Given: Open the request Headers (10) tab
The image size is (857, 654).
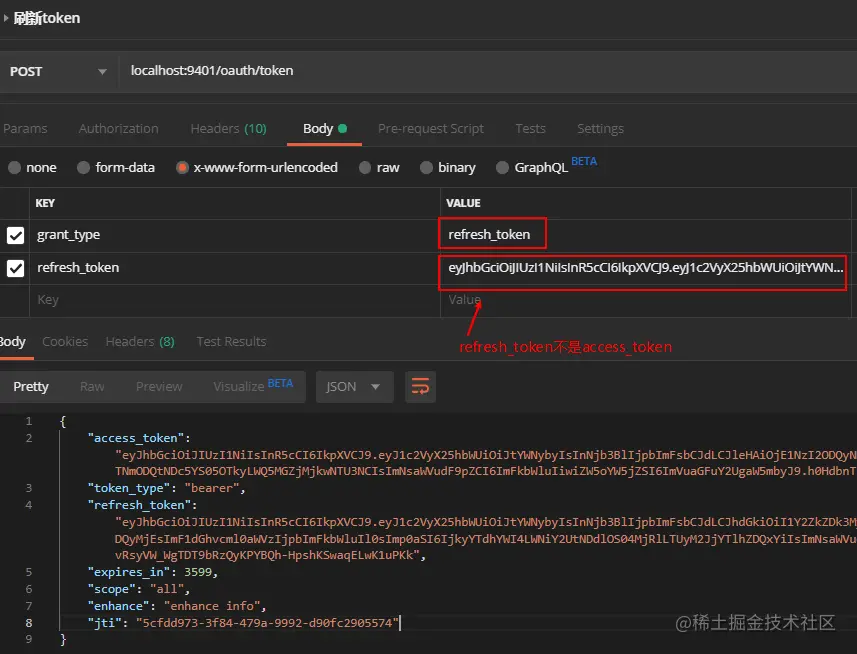Looking at the screenshot, I should pos(228,129).
